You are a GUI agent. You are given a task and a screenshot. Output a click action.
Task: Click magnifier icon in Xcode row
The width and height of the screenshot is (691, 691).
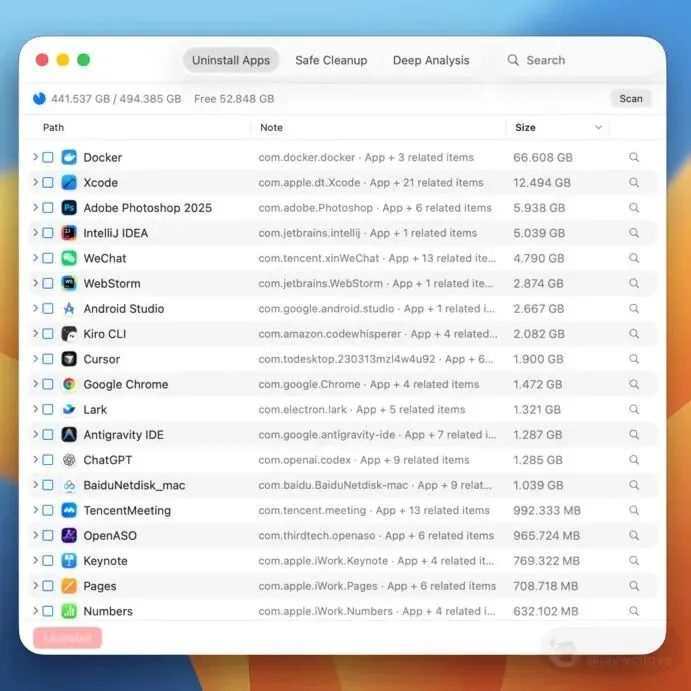pos(634,182)
